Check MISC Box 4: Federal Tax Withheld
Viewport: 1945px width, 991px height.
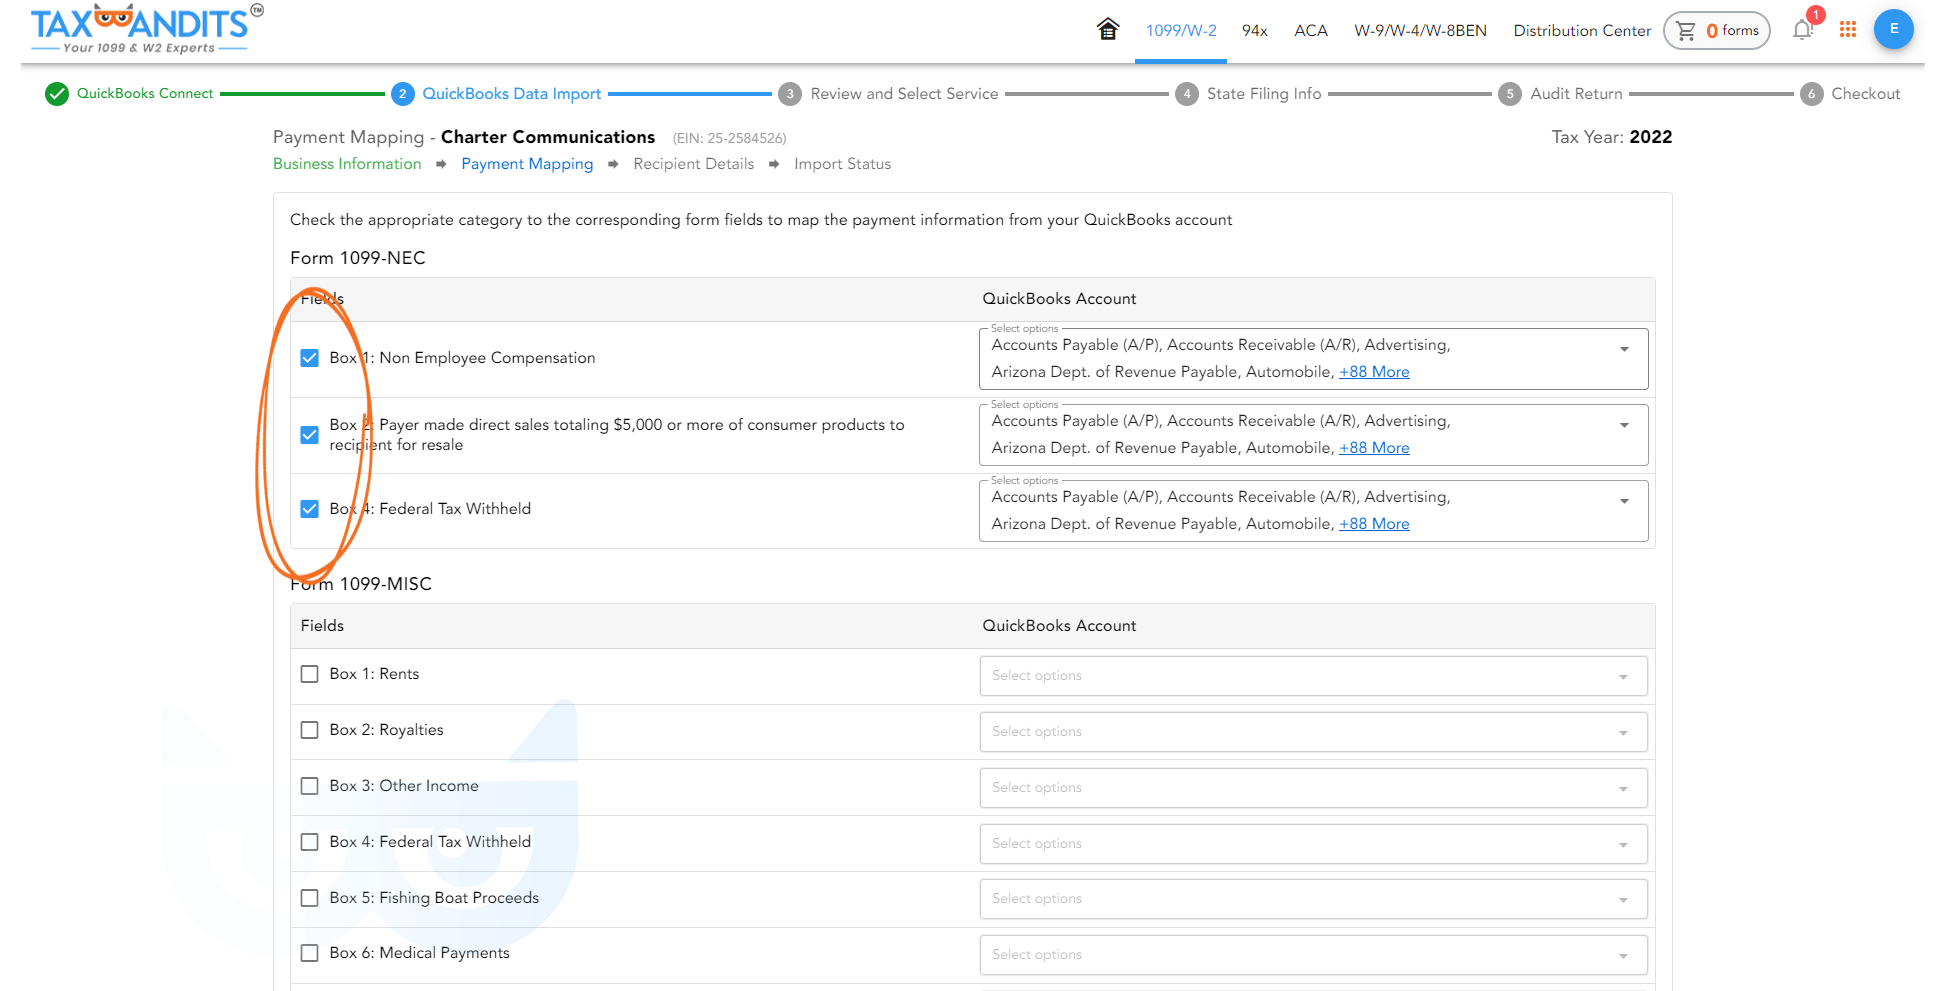[x=310, y=842]
